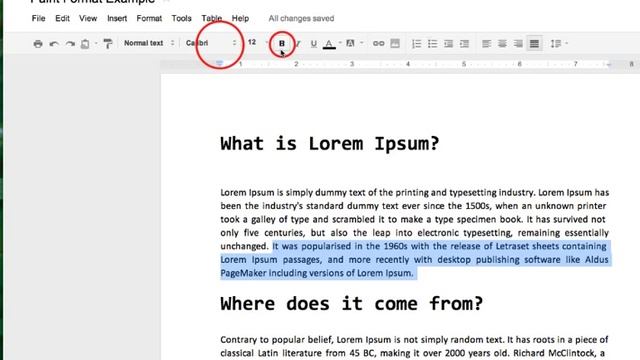Viewport: 640px width, 360px height.
Task: Open the web clipboard icon
Action: pyautogui.click(x=85, y=43)
